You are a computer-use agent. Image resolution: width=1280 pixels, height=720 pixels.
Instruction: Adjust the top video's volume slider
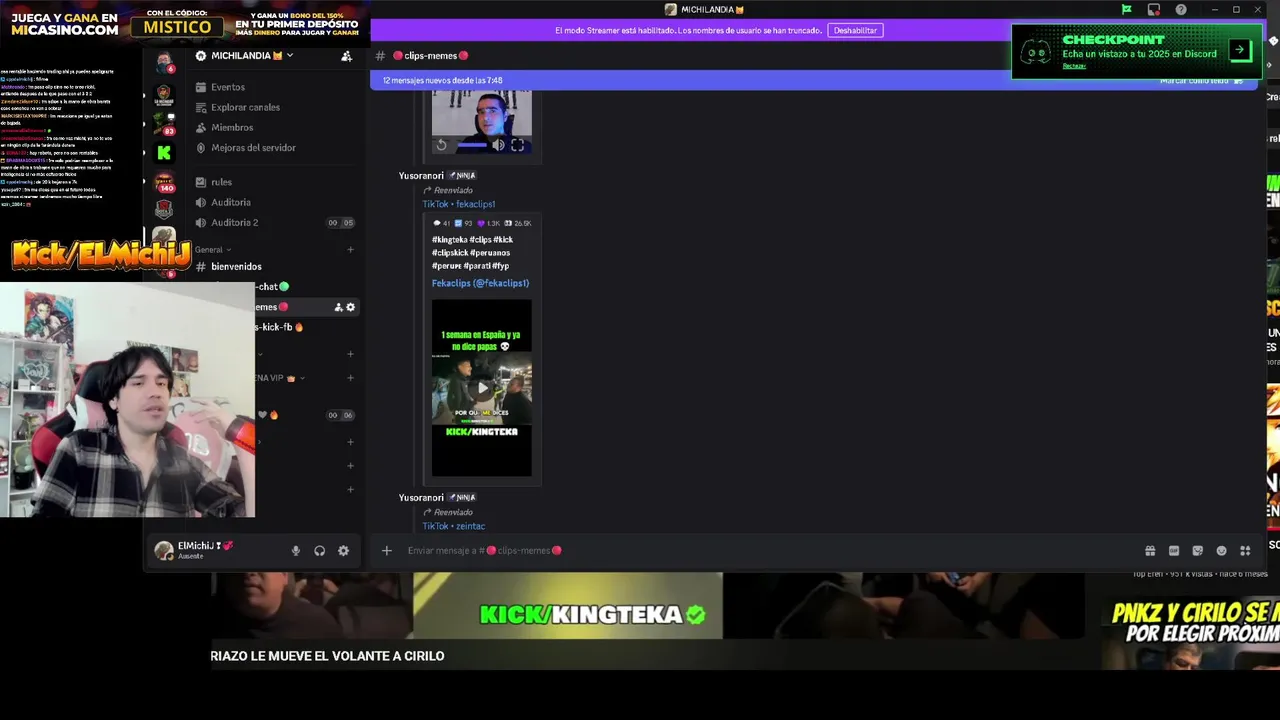472,145
